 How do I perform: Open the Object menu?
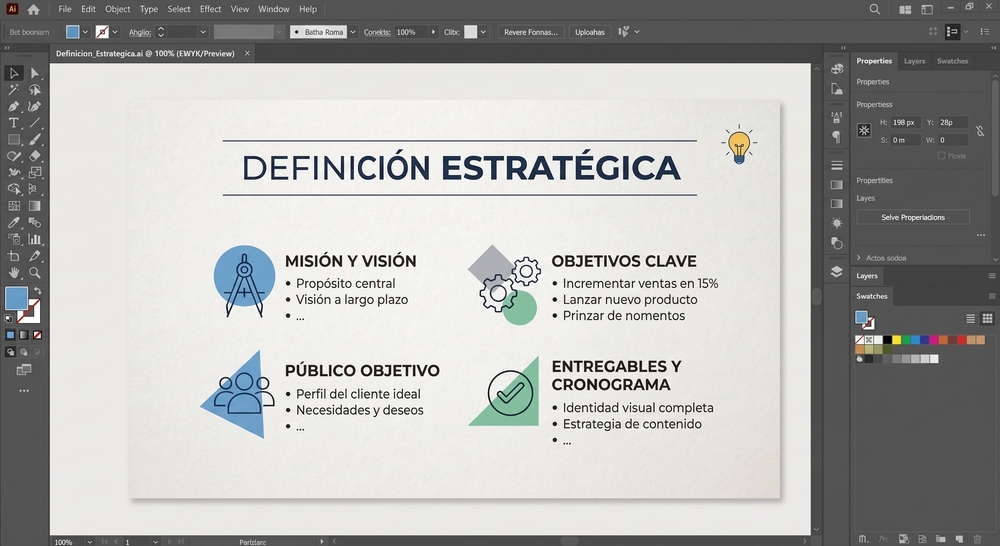pos(117,9)
